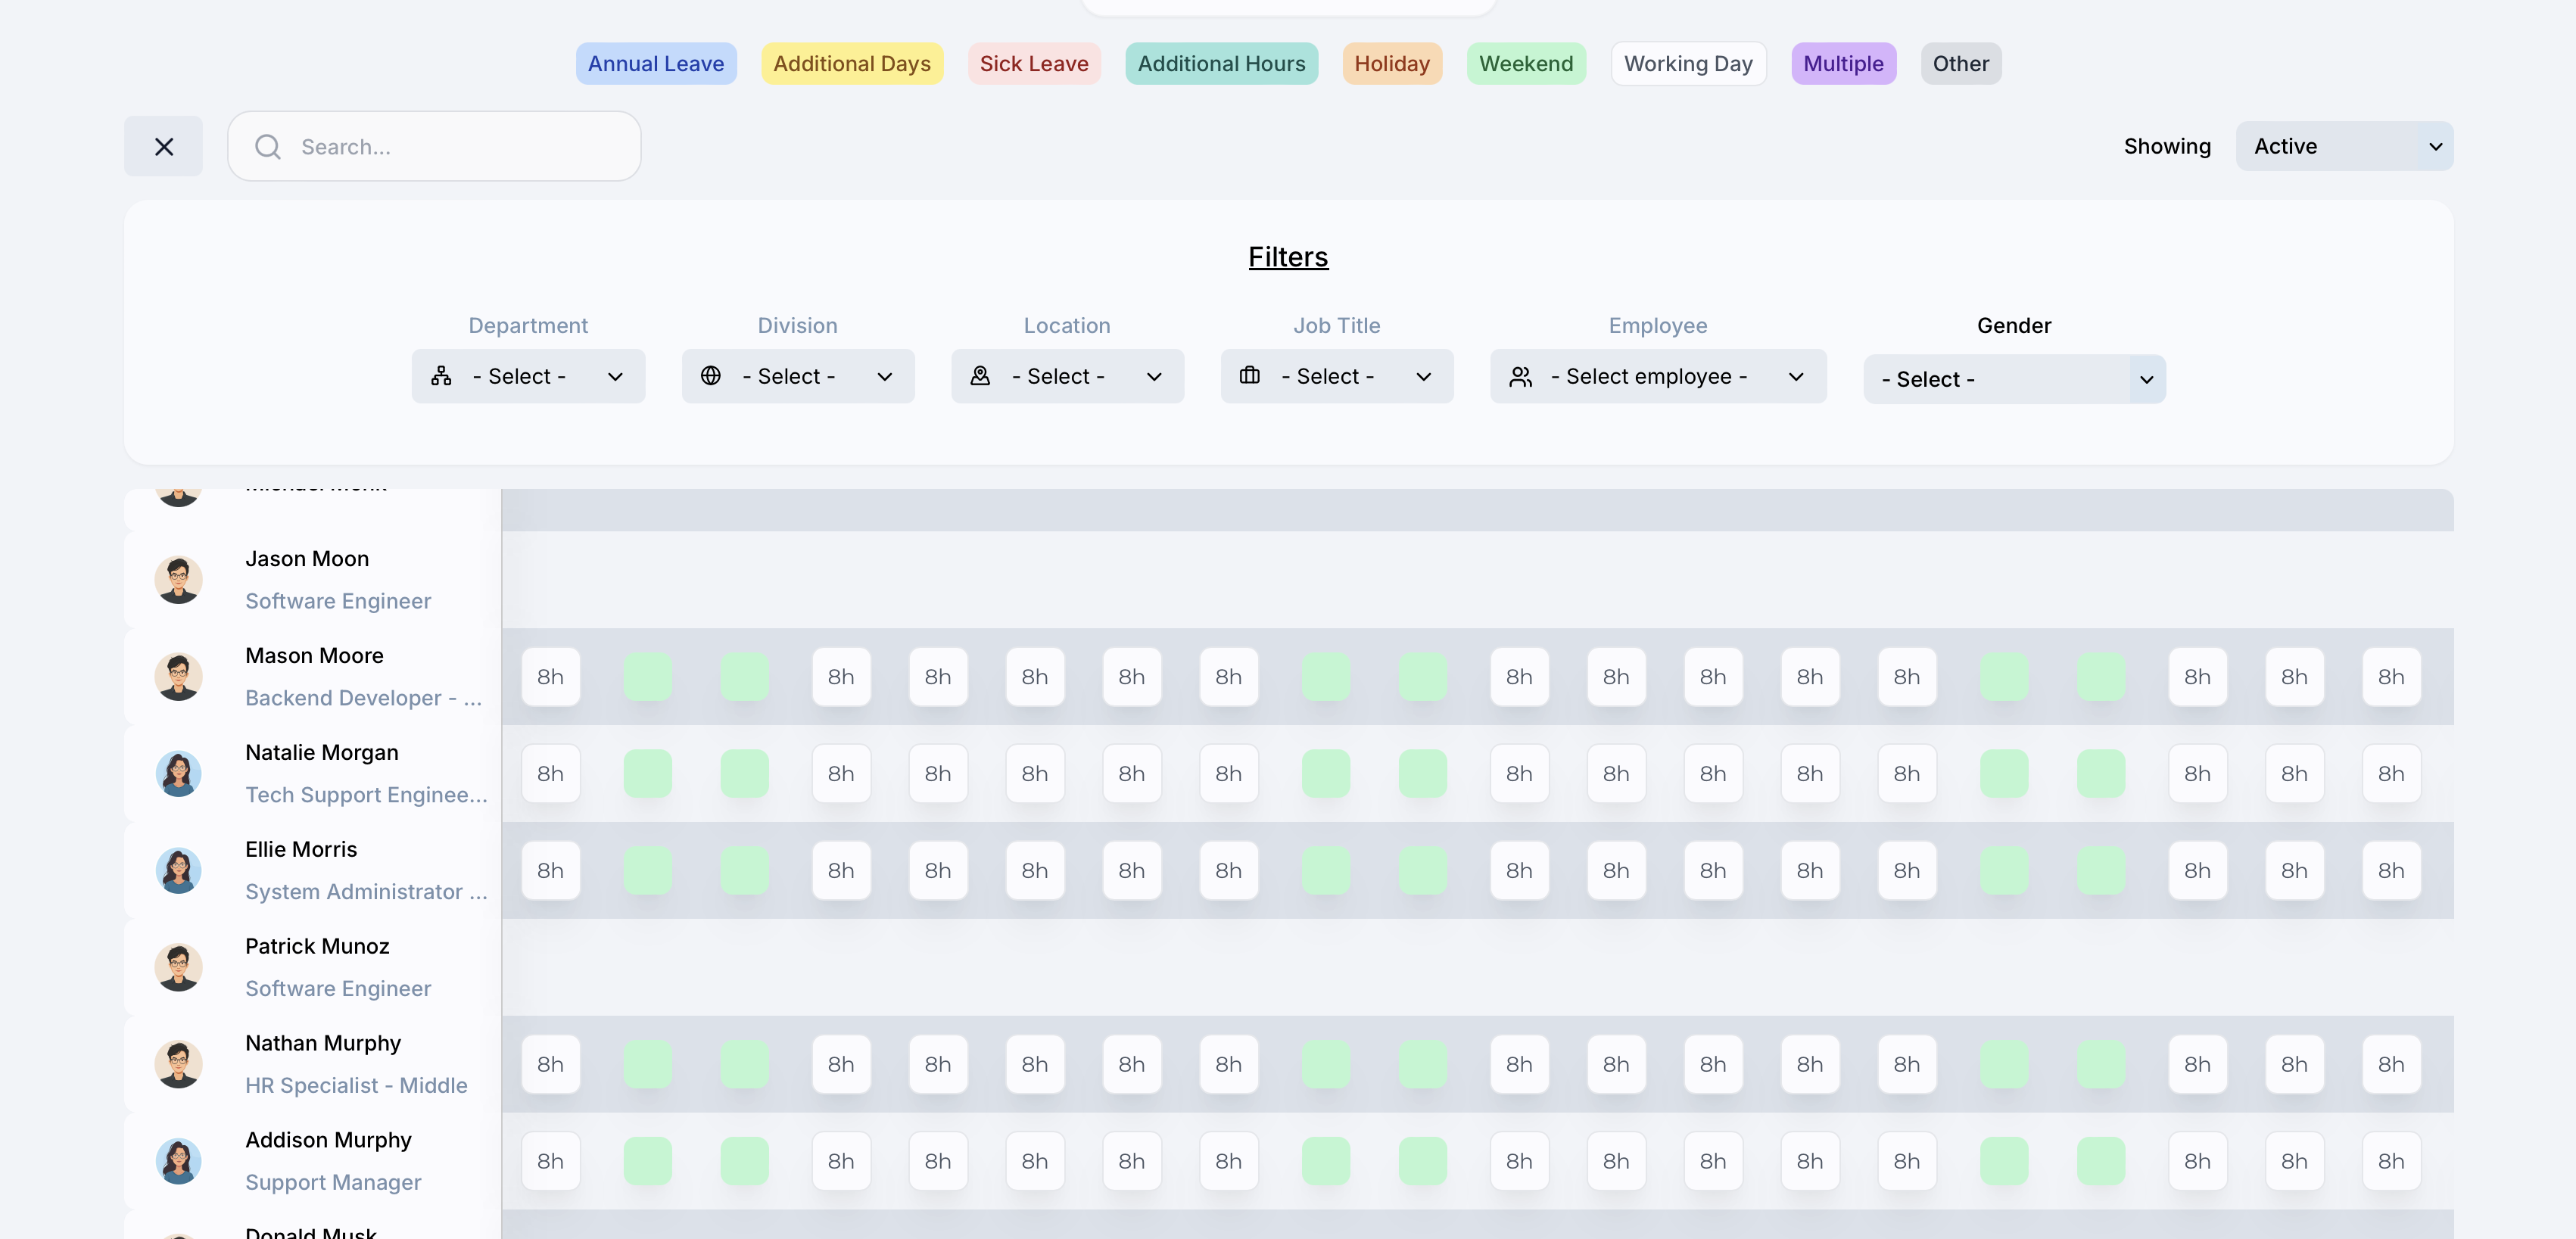Screen dimensions: 2576x1239
Task: Click the Weekend legend tag
Action: (1526, 63)
